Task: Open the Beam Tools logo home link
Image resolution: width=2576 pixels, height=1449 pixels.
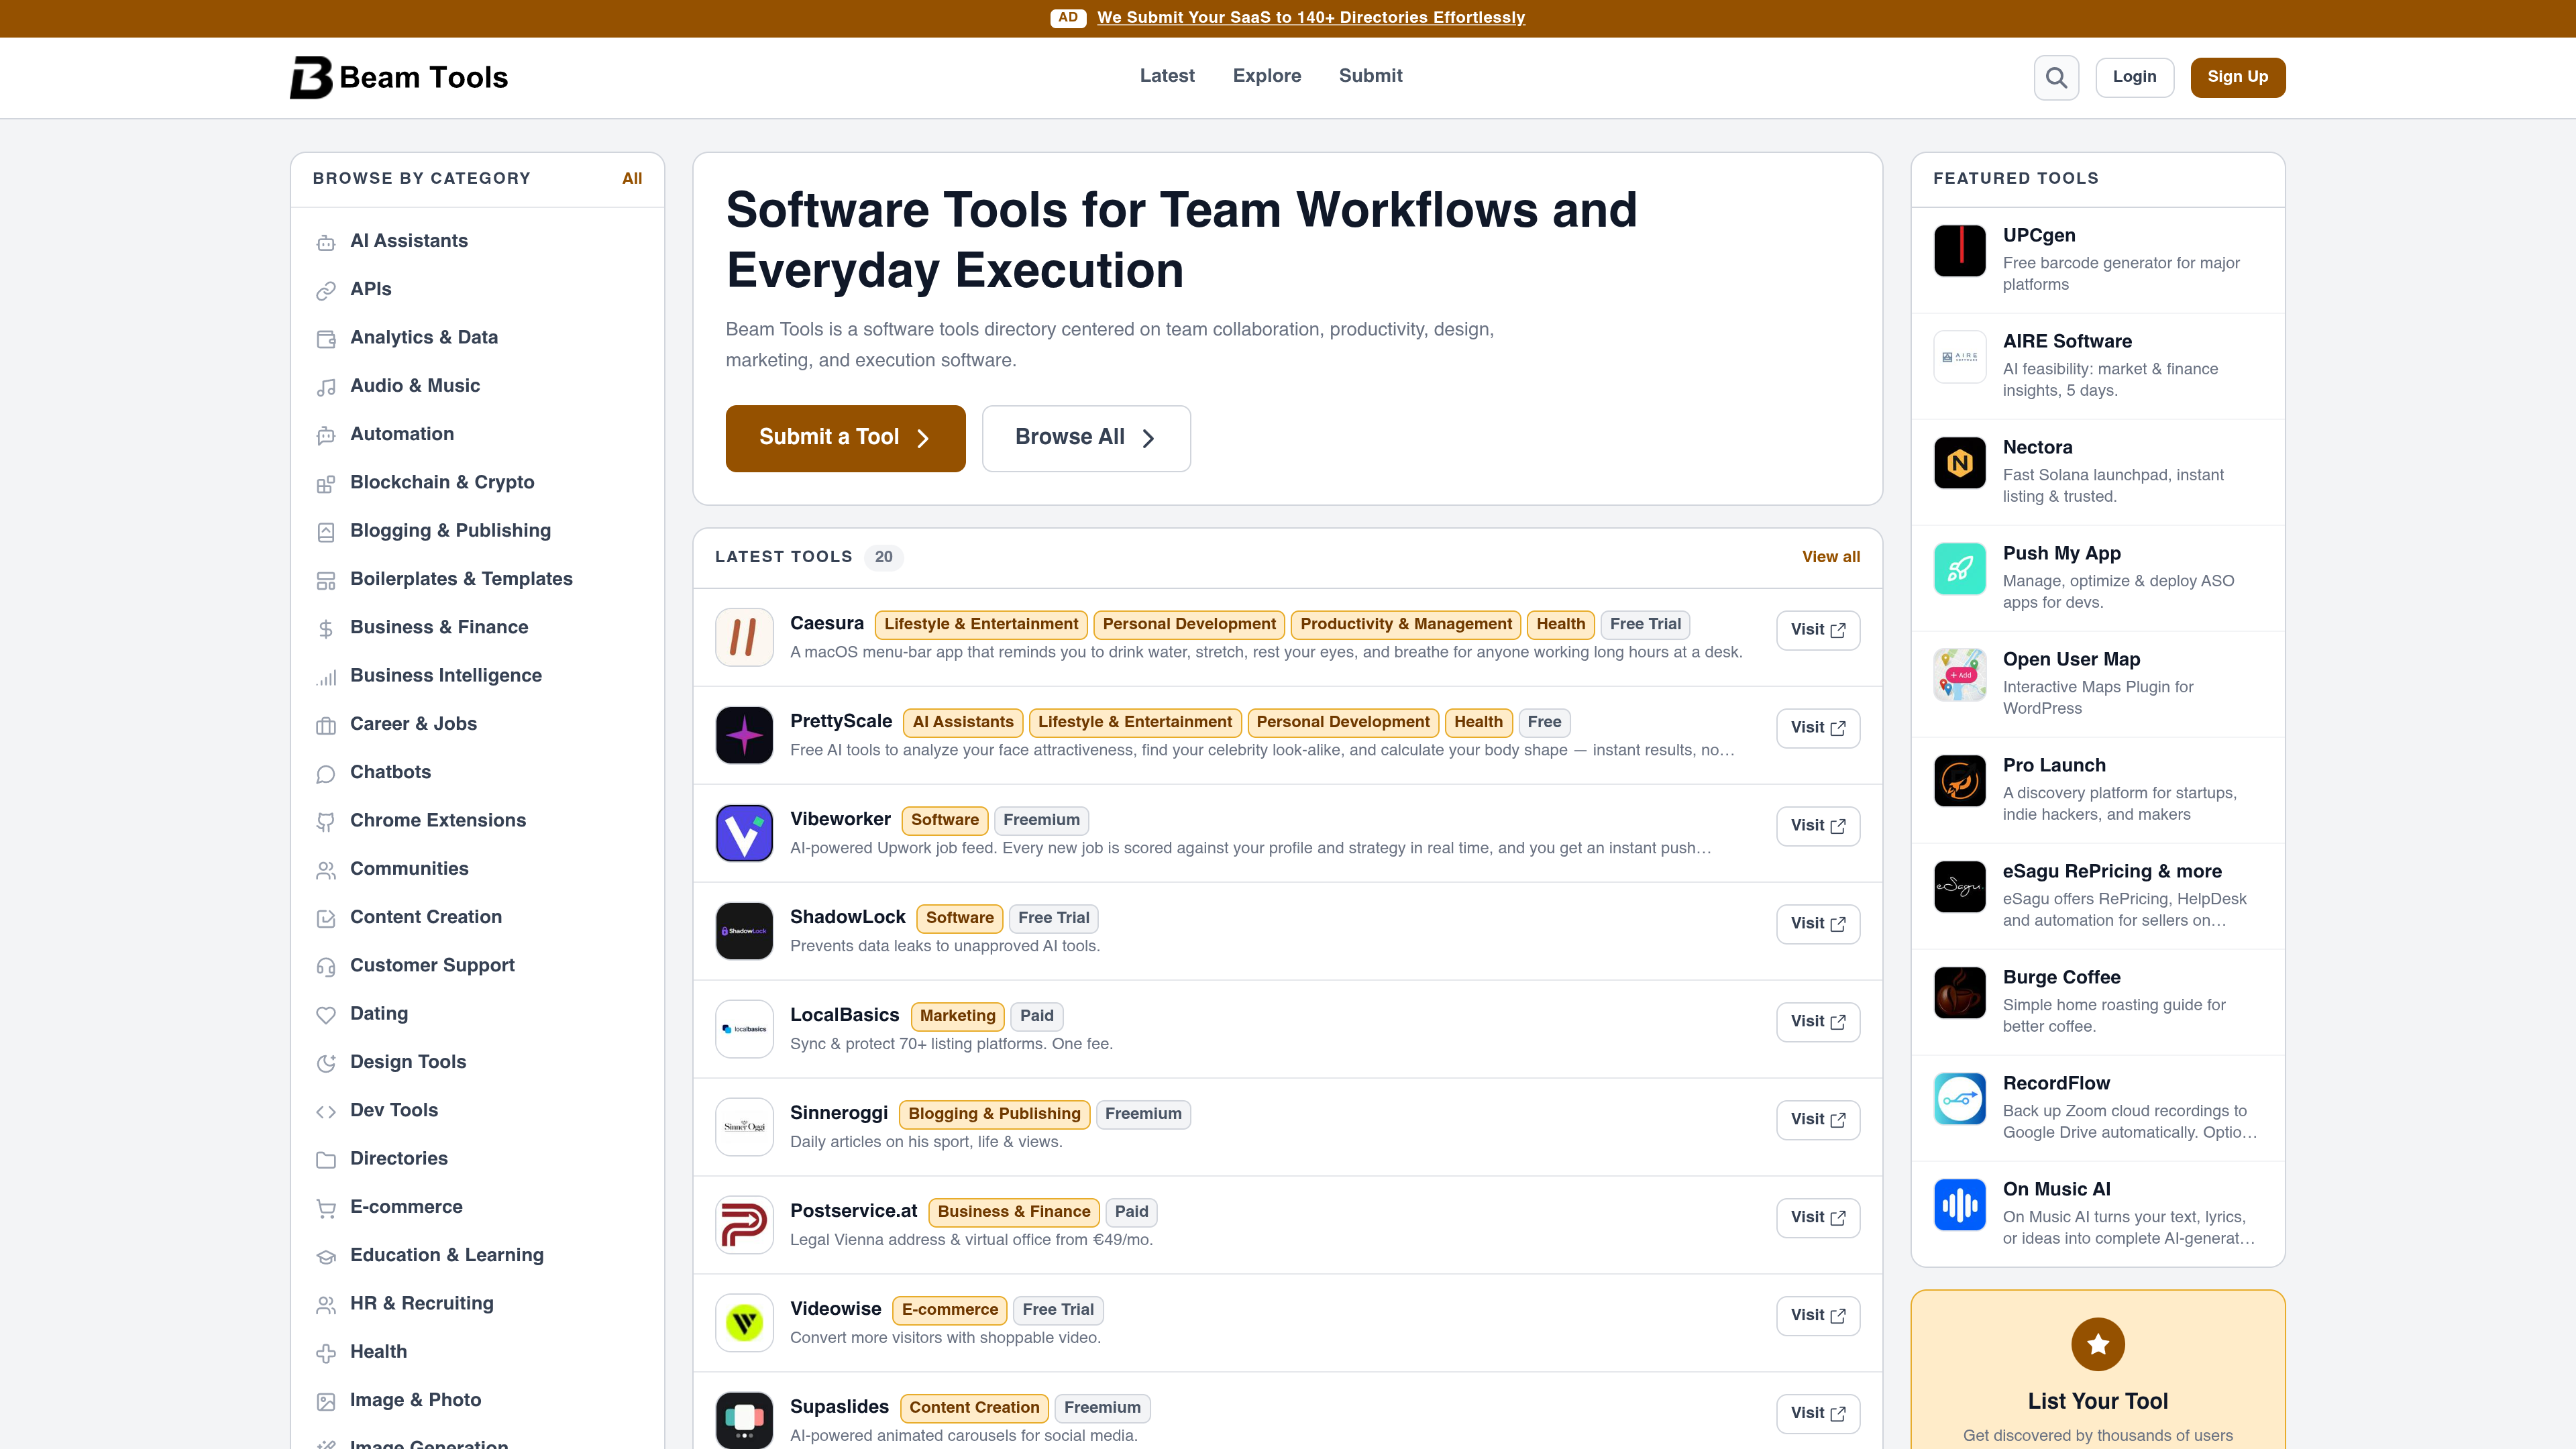Action: 398,77
